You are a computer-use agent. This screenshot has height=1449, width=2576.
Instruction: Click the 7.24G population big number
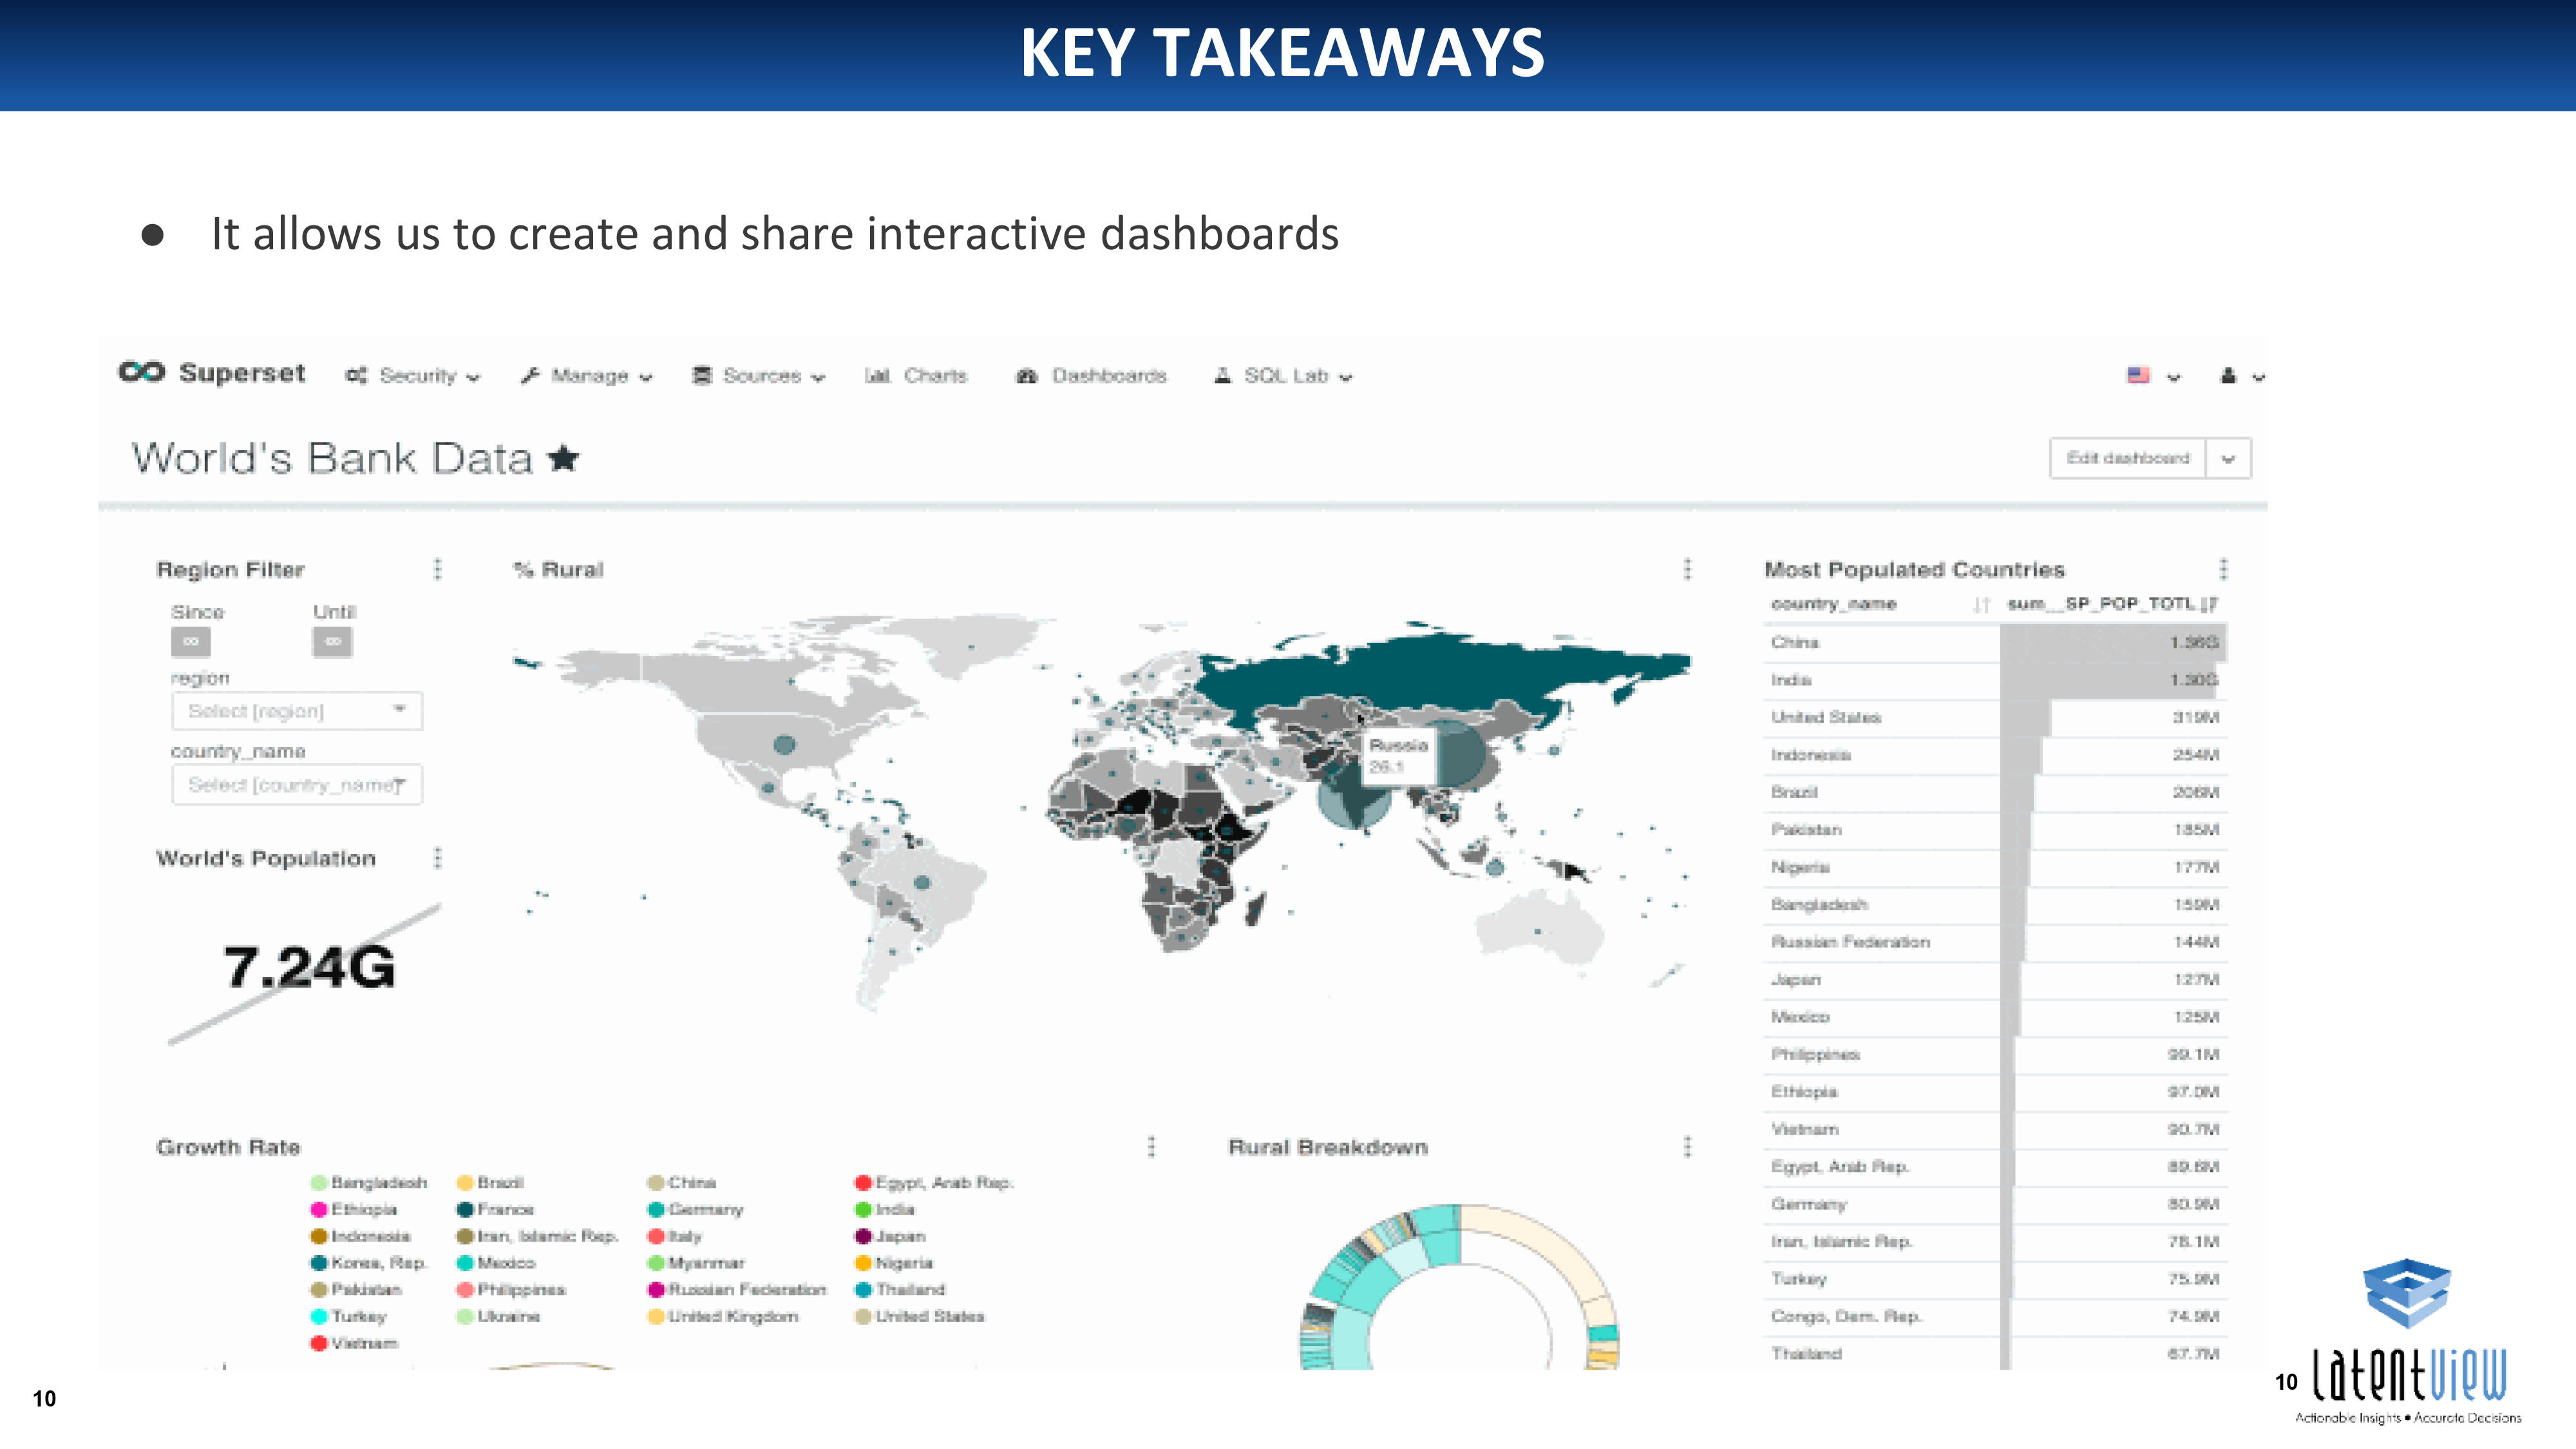(309, 967)
